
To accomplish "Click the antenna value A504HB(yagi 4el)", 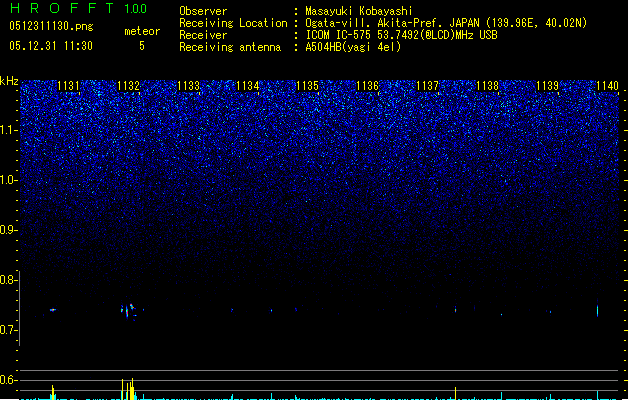I will 353,47.
